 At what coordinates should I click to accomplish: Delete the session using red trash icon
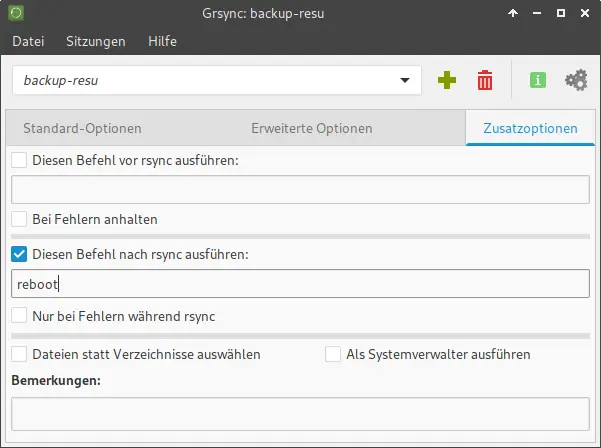point(485,81)
